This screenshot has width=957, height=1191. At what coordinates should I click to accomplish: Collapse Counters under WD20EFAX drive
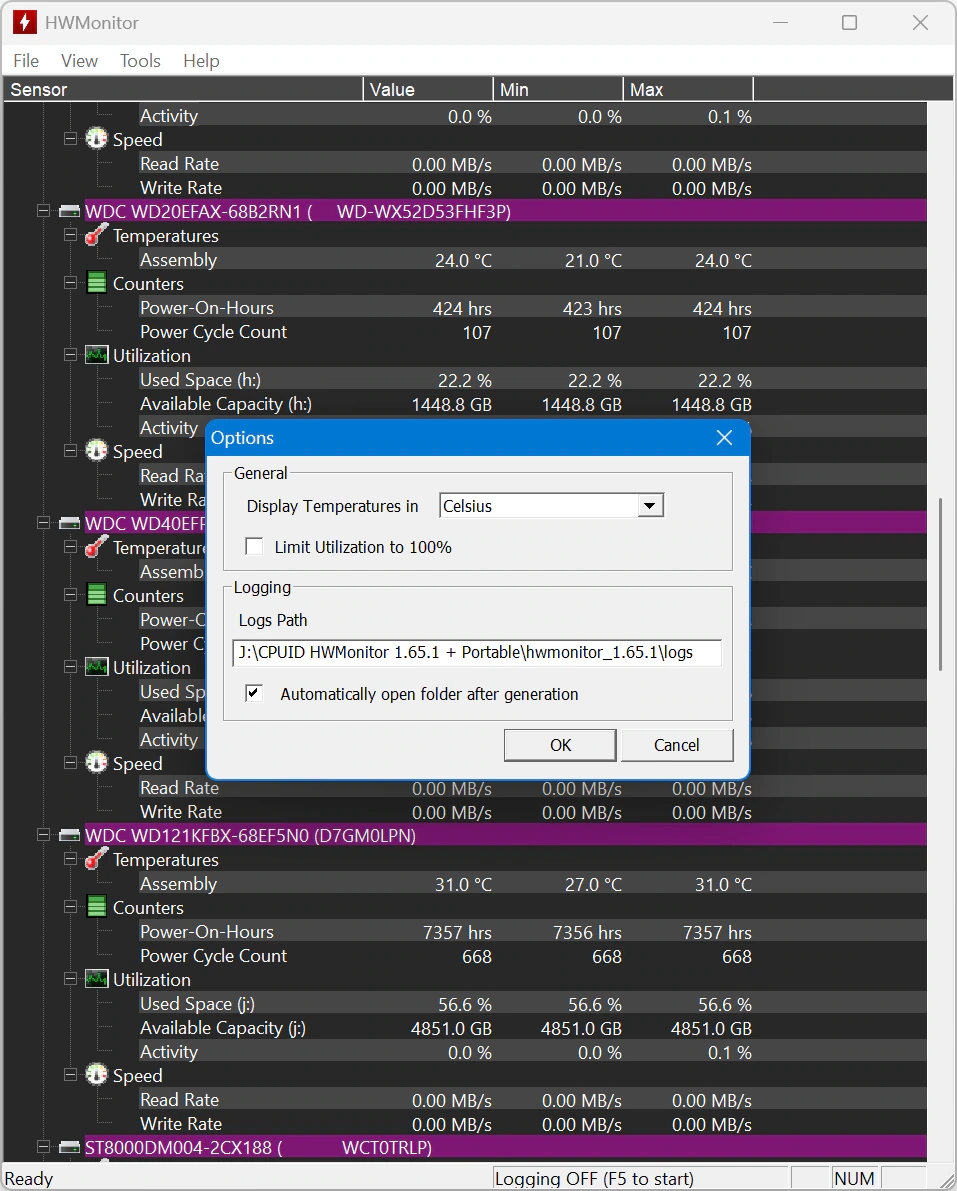coord(71,283)
